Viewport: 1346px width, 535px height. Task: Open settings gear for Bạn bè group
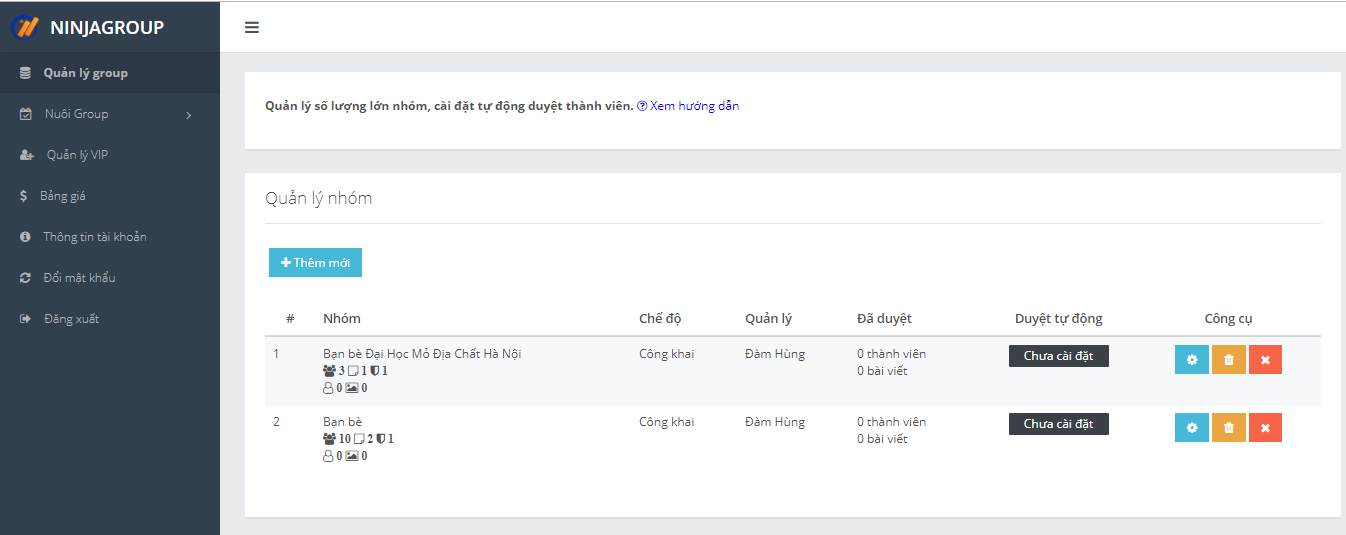coord(1191,427)
